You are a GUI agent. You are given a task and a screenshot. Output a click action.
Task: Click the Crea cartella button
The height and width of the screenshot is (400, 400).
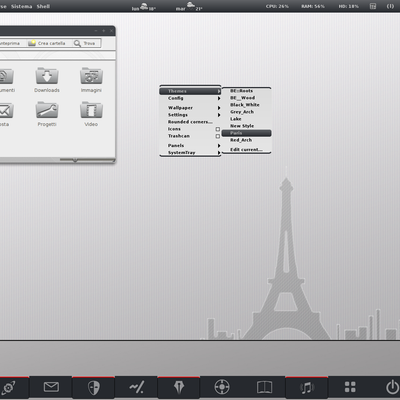[x=47, y=43]
